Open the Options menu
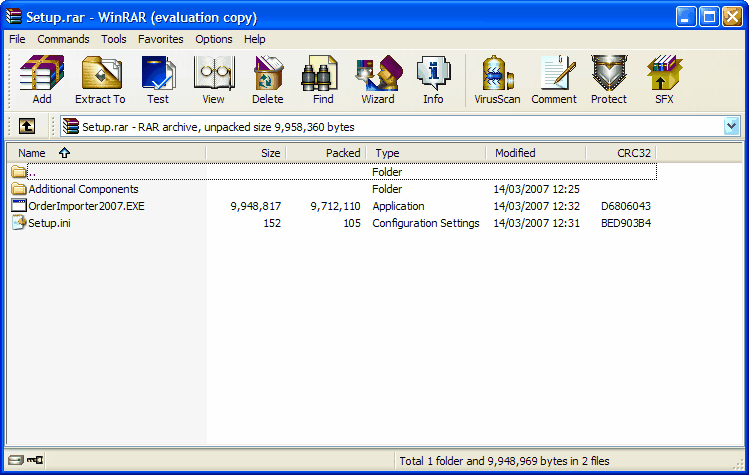Screen dimensions: 749x475 coord(214,39)
